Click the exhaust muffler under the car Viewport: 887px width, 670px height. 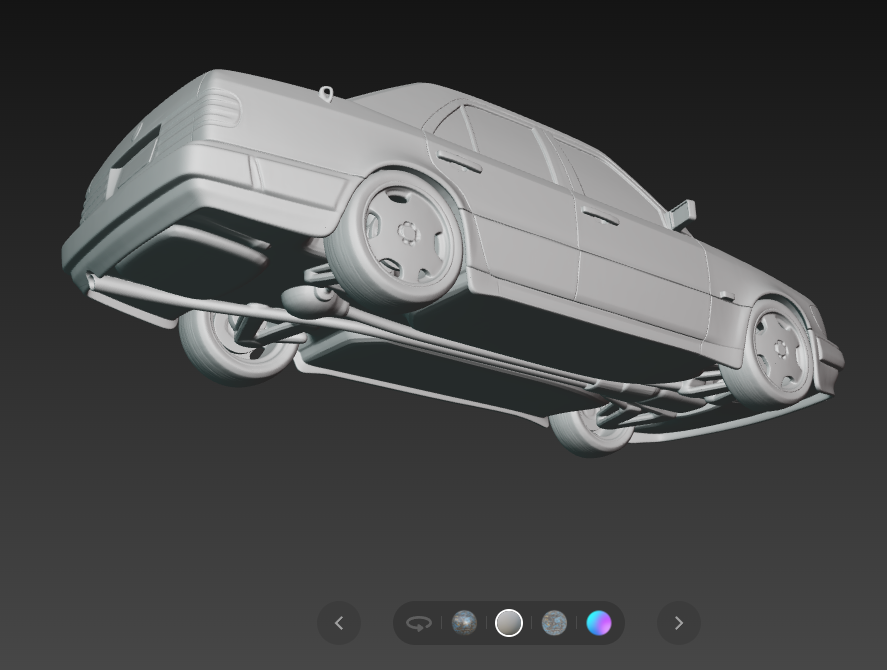point(303,299)
